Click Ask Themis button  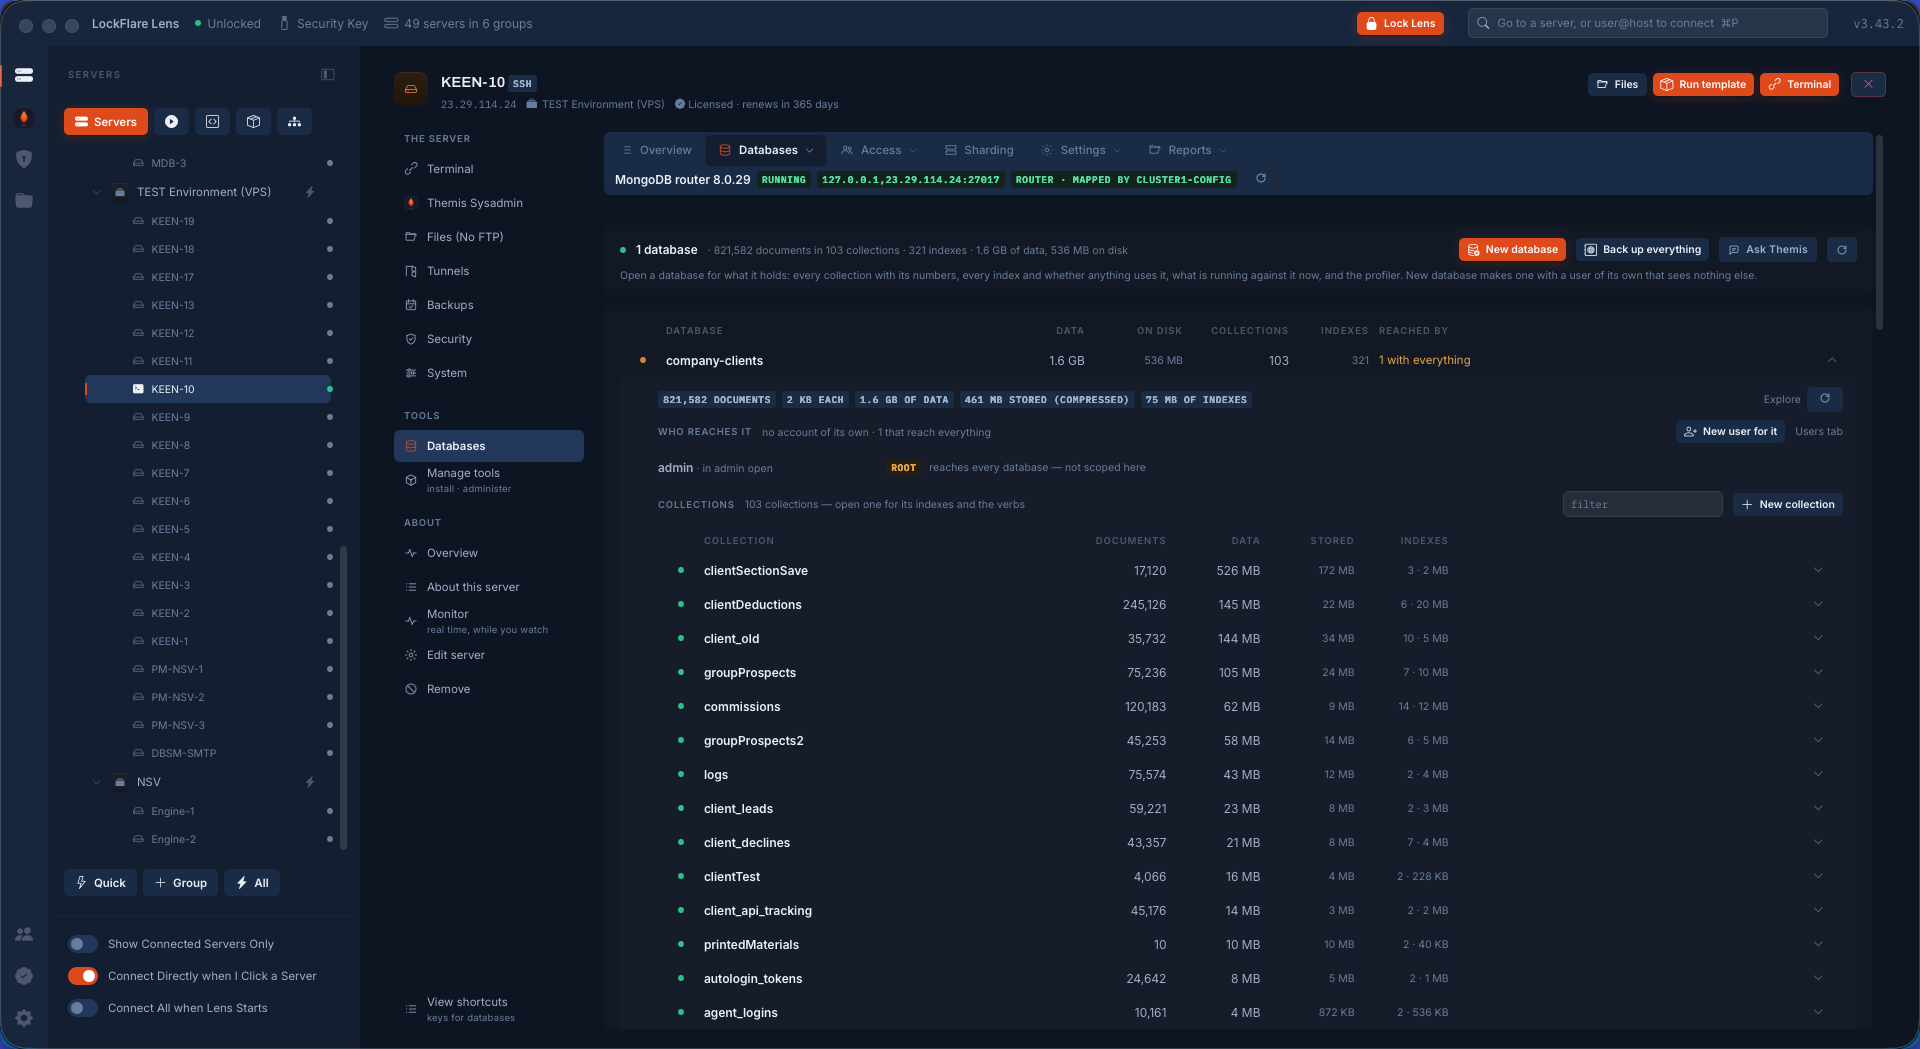1768,250
